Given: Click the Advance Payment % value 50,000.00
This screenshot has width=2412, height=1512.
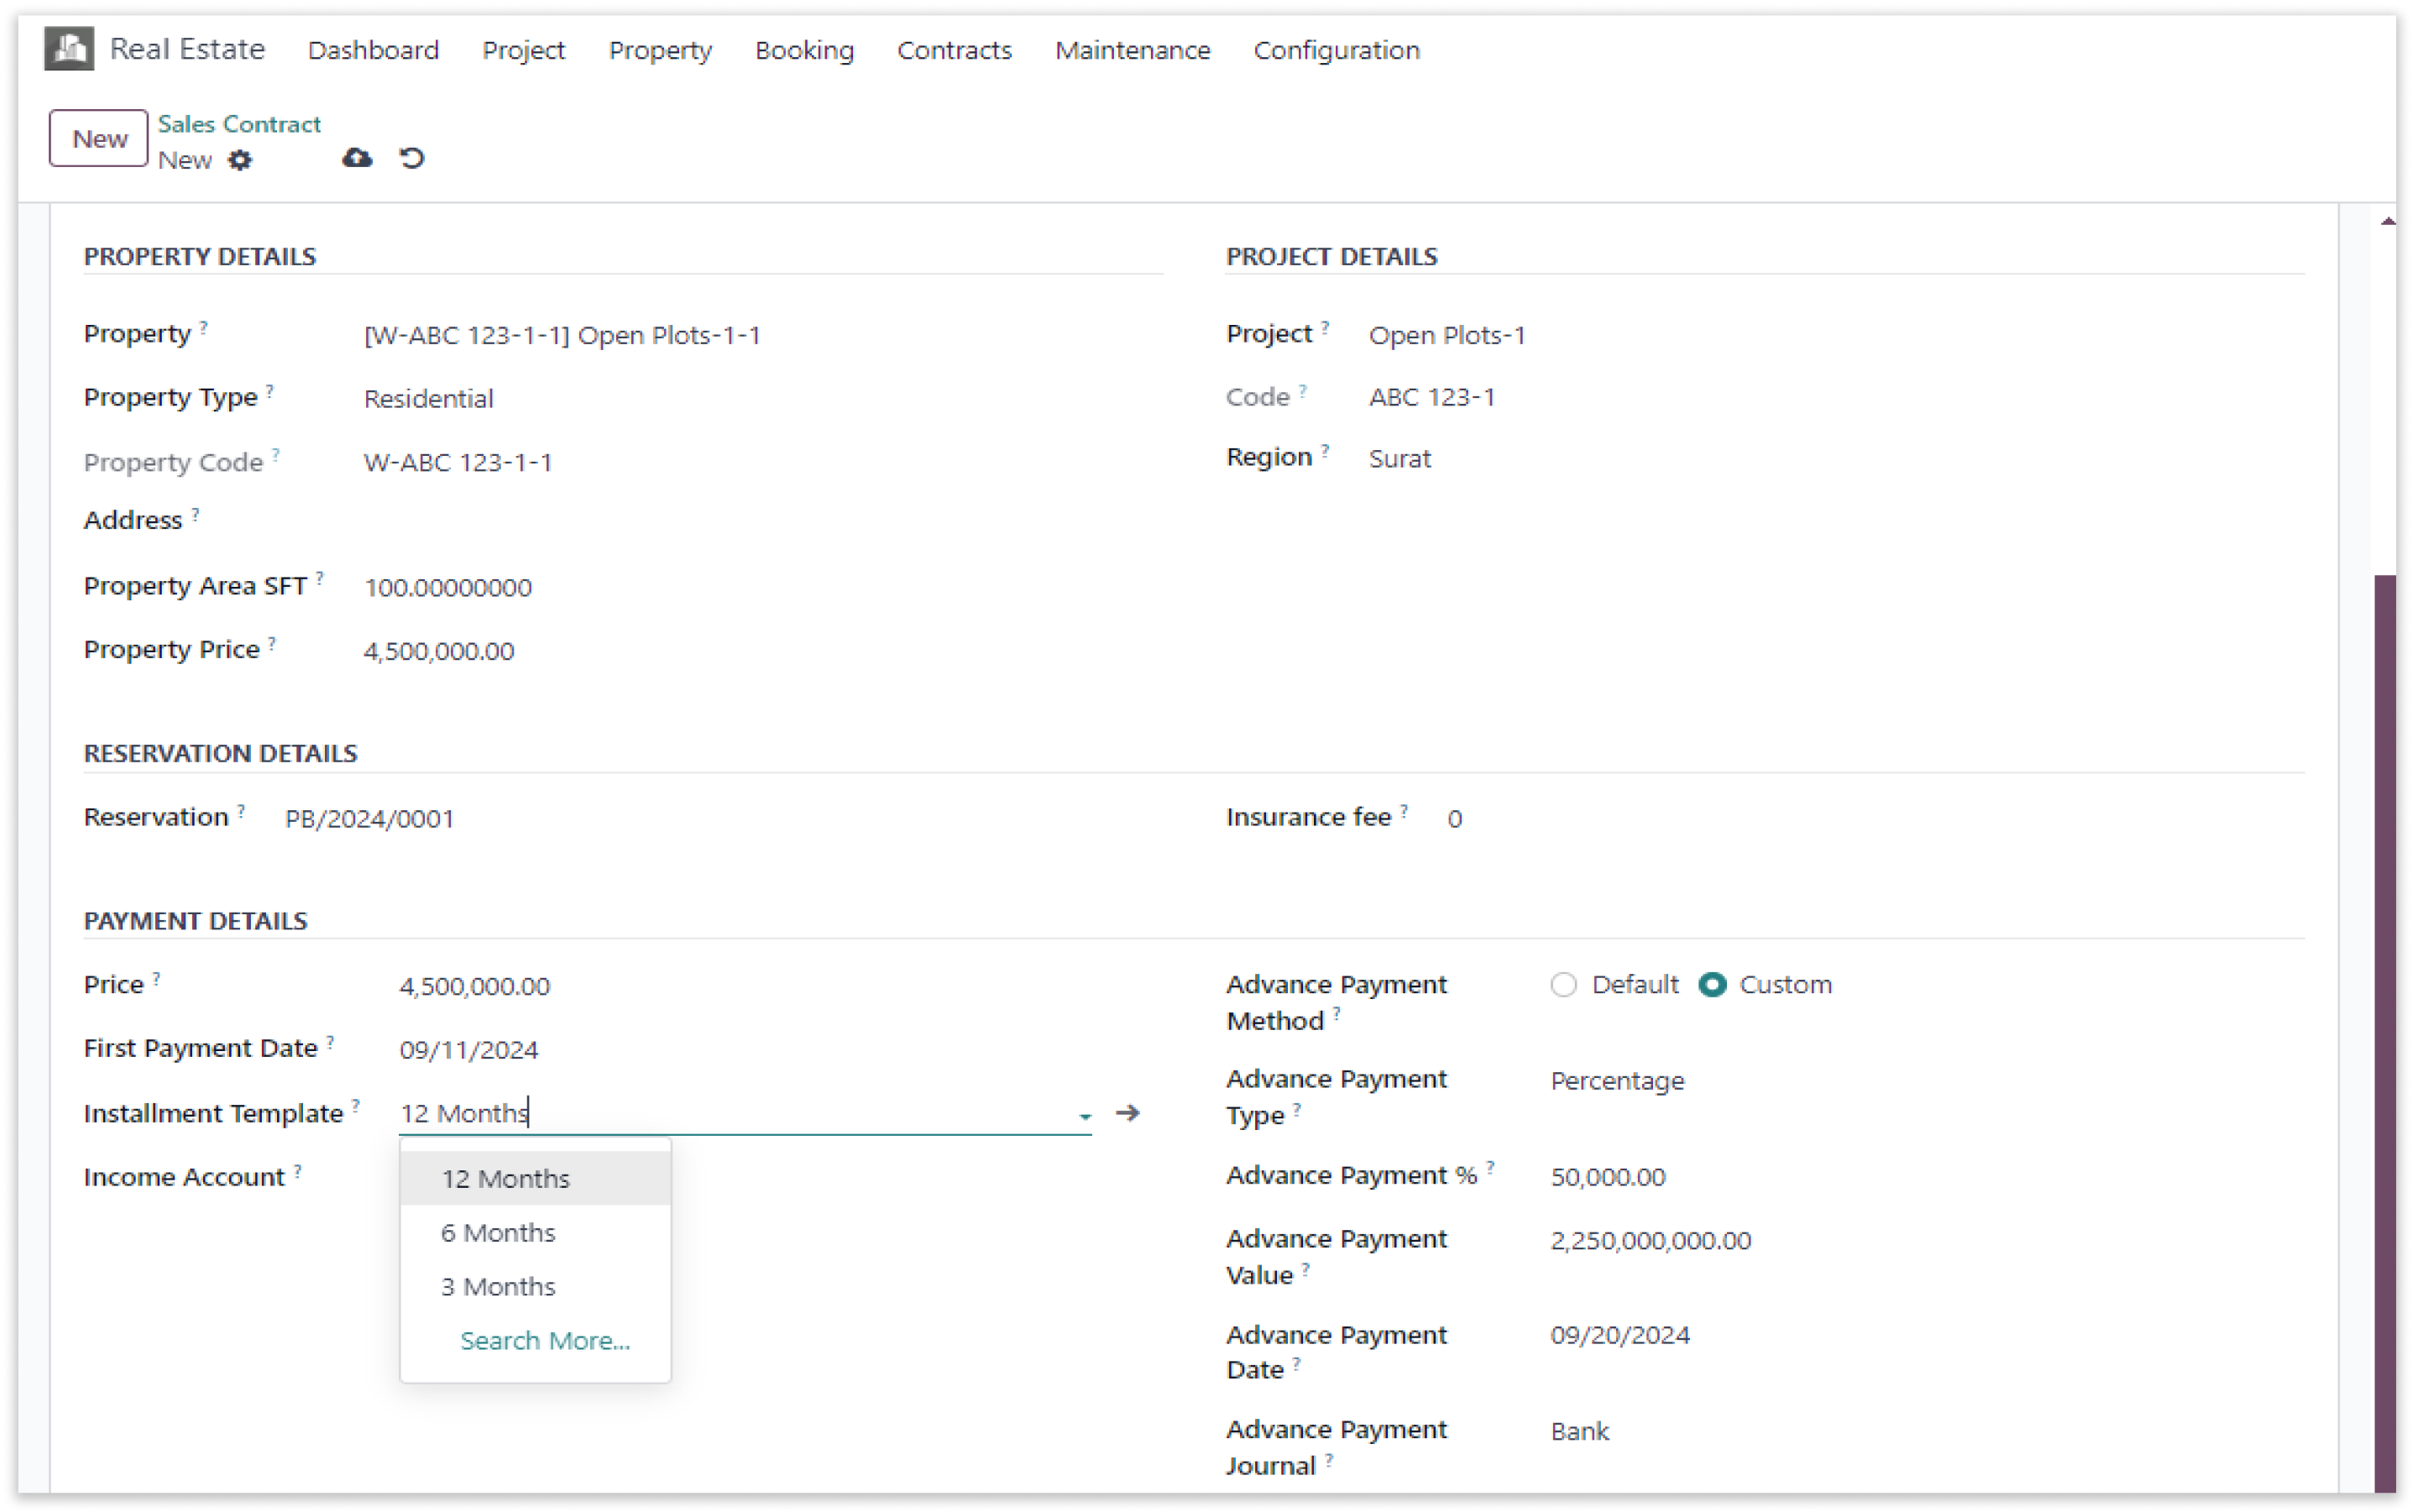Looking at the screenshot, I should coord(1608,1177).
